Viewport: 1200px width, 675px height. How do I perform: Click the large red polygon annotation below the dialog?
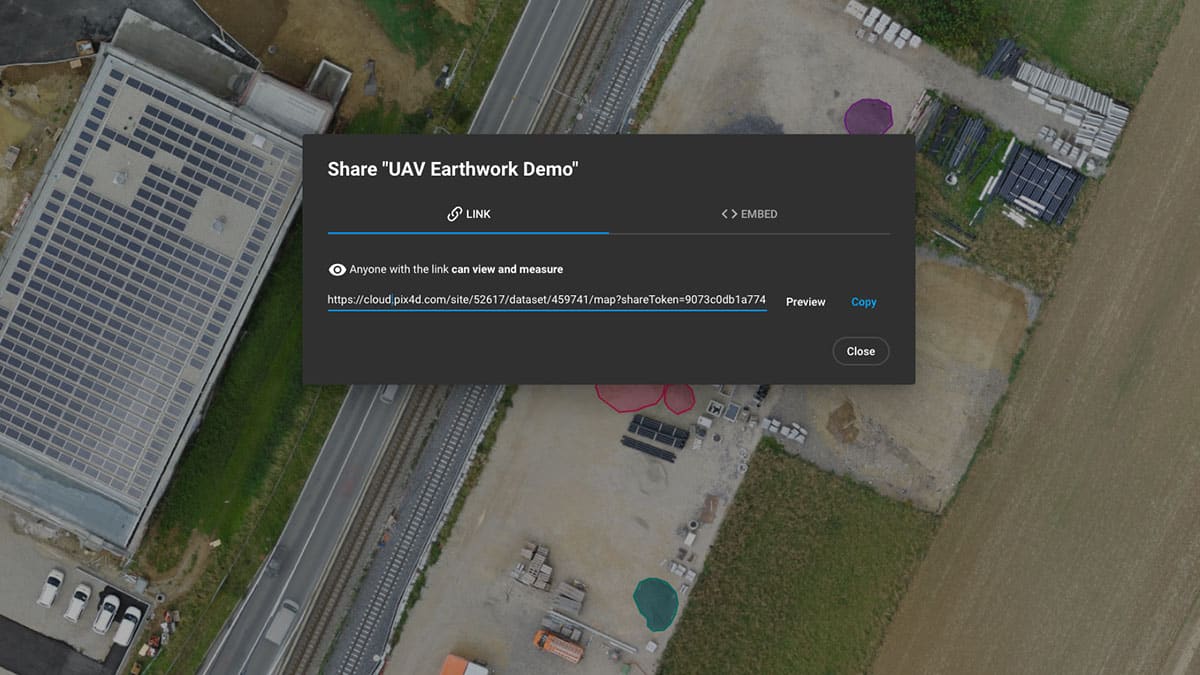point(628,395)
